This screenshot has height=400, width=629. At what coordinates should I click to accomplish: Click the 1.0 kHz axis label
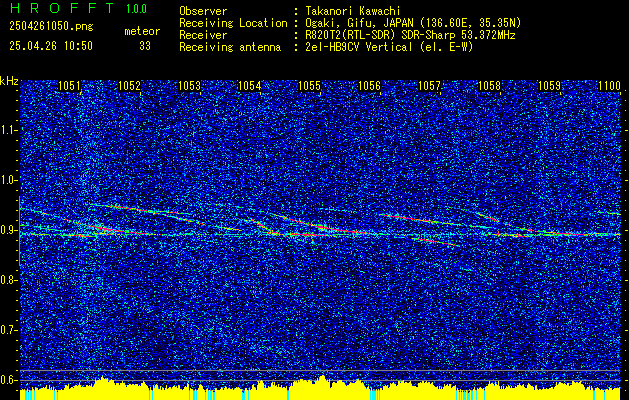[x=8, y=180]
